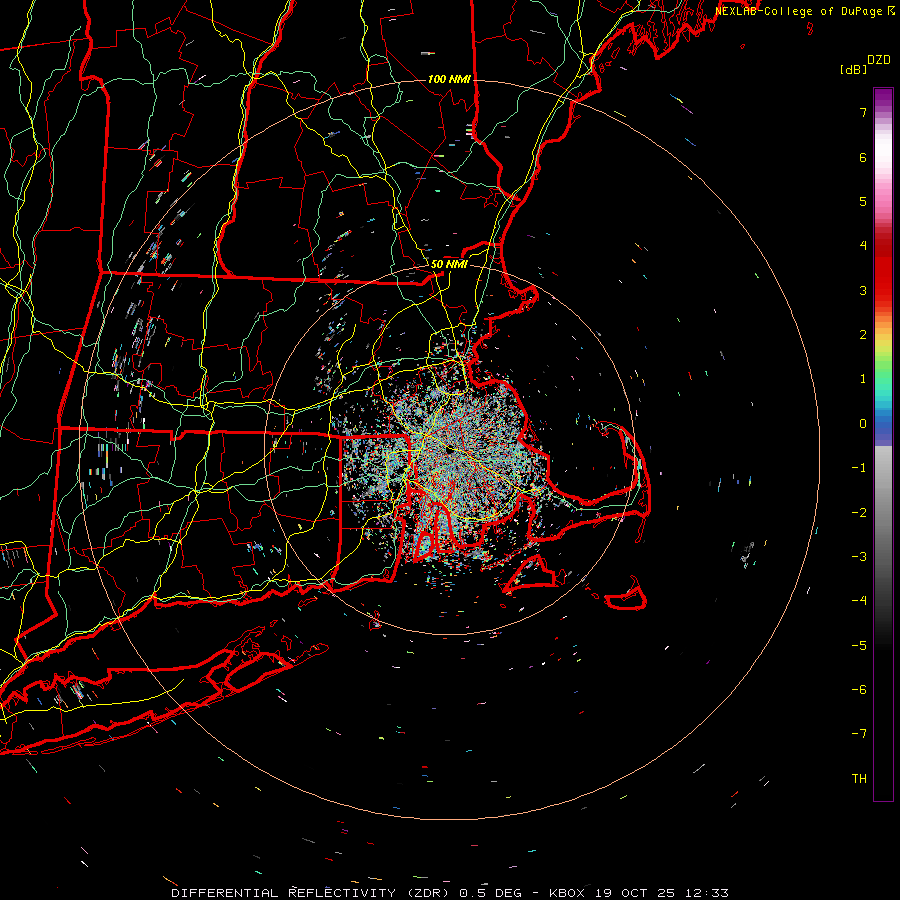
Task: Click the DZD legend title
Action: pyautogui.click(x=879, y=60)
